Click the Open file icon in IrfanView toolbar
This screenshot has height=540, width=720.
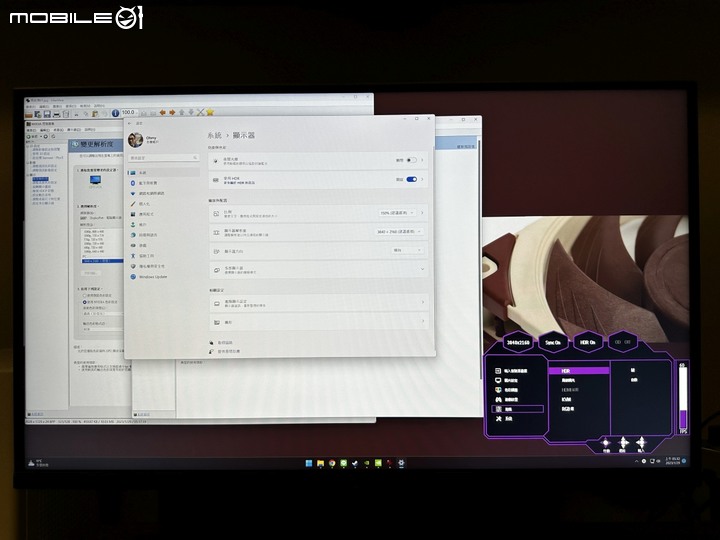click(29, 113)
